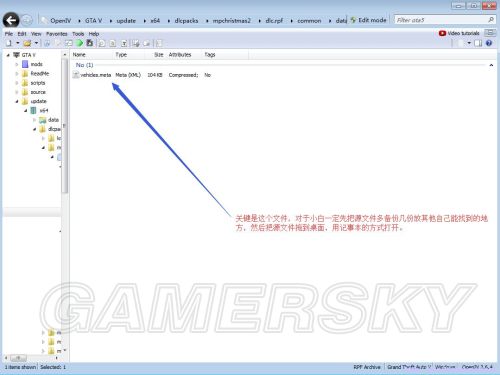This screenshot has width=500, height=375.
Task: Open the View menu
Action: [x=36, y=34]
